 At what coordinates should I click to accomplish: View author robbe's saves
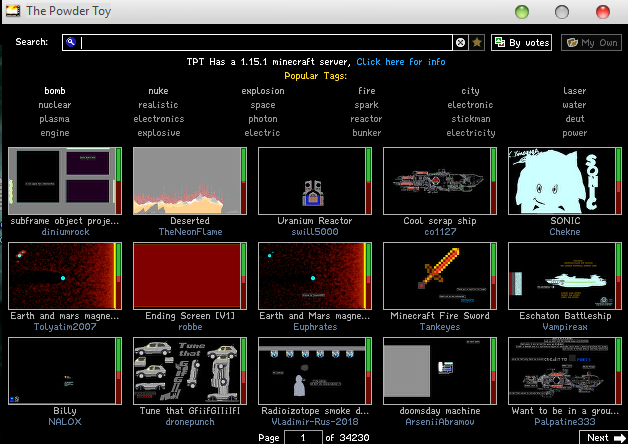(x=190, y=327)
